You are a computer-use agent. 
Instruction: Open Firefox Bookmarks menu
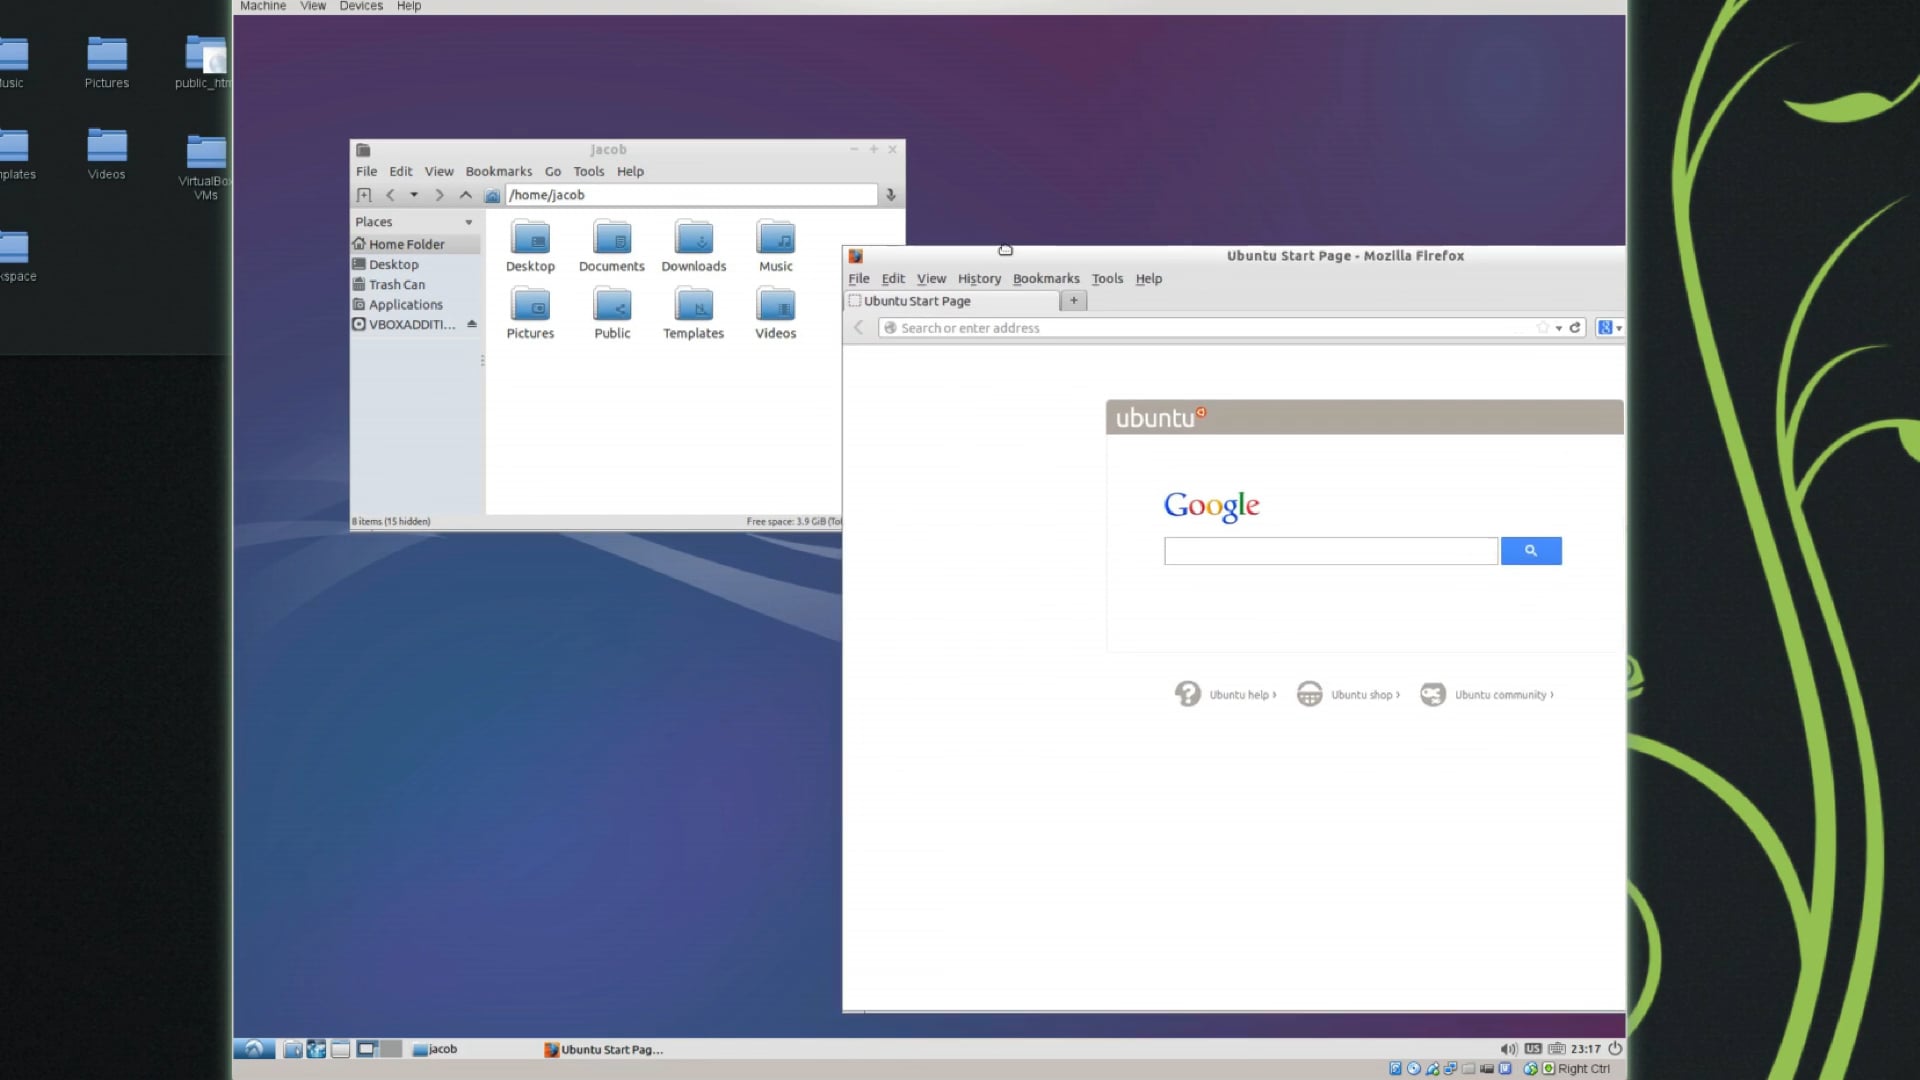click(x=1046, y=279)
